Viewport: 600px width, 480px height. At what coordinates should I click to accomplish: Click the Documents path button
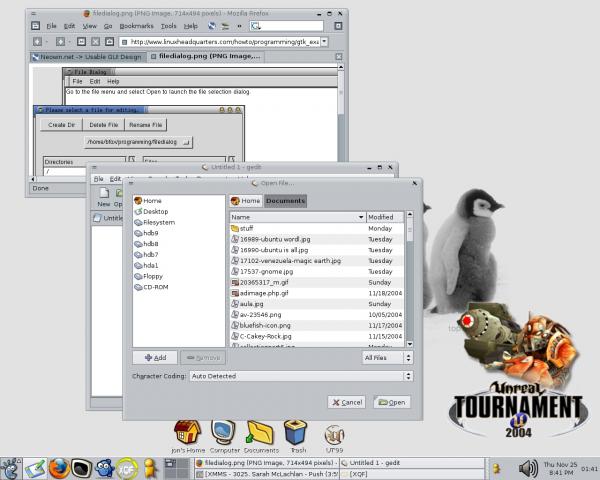(x=285, y=201)
